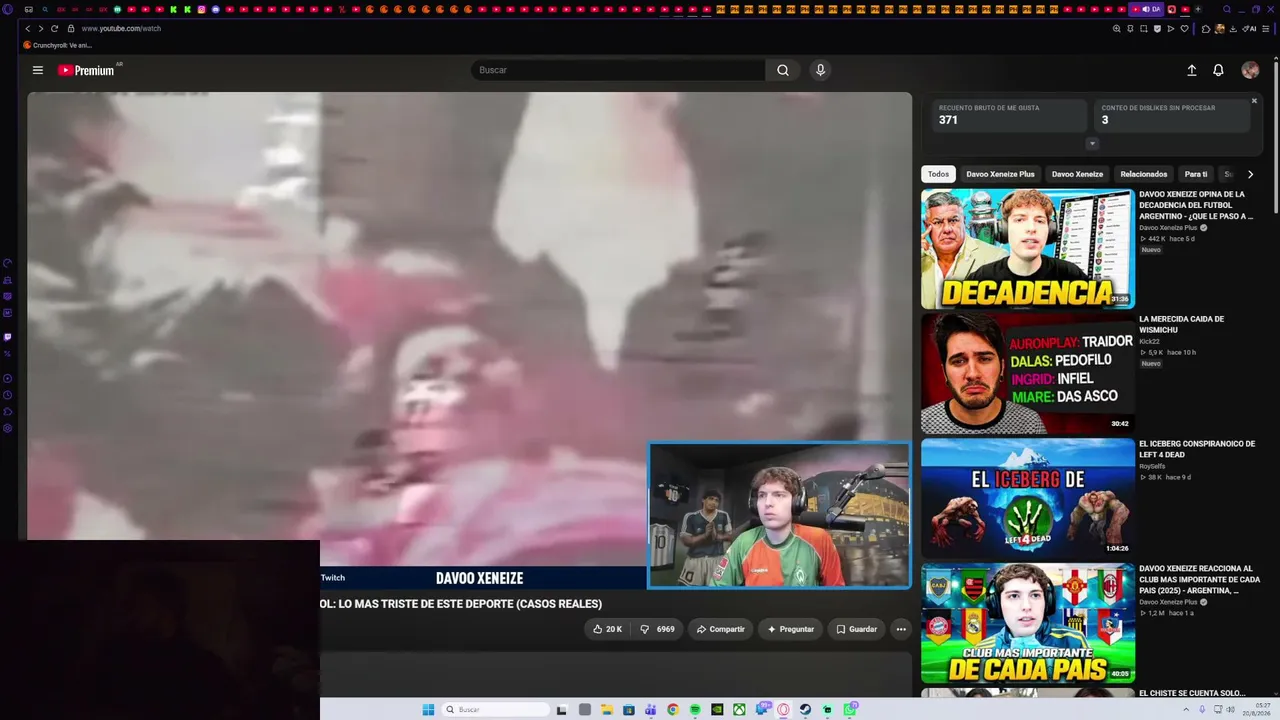The width and height of the screenshot is (1280, 720).
Task: Open YouTube notifications bell
Action: click(1218, 70)
